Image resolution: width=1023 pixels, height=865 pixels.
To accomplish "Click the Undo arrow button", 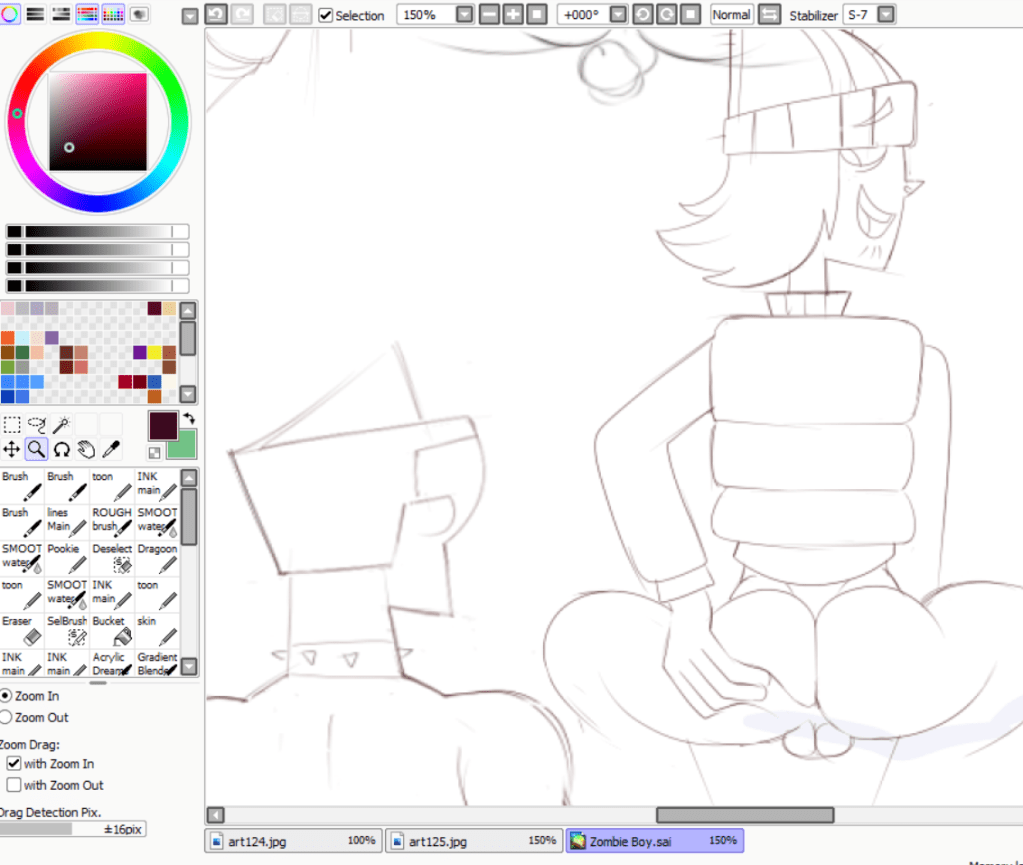I will coord(216,14).
